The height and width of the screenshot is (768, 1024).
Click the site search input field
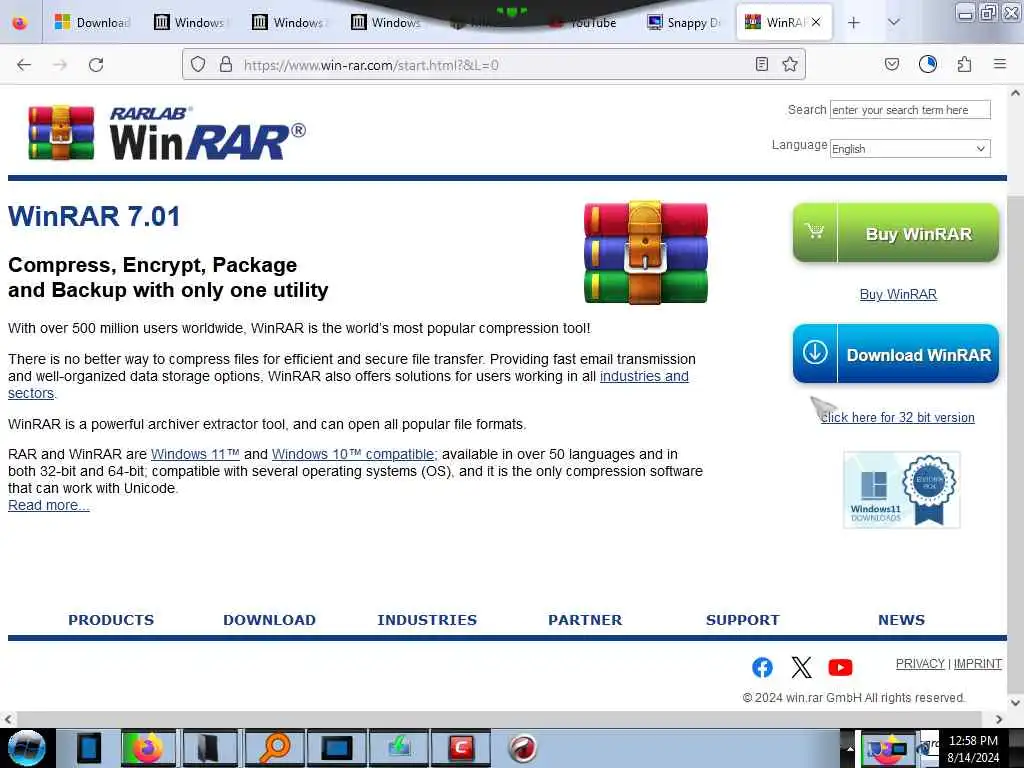click(x=910, y=110)
